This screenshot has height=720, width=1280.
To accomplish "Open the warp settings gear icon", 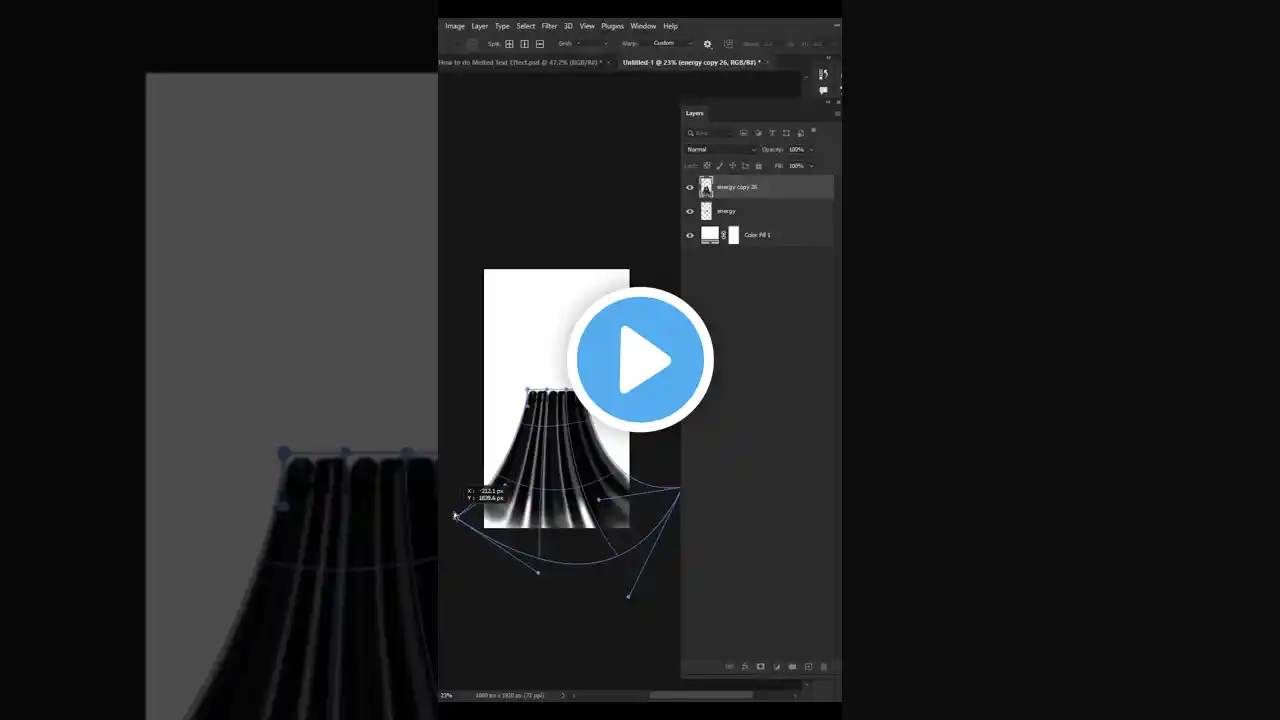I will coord(708,44).
